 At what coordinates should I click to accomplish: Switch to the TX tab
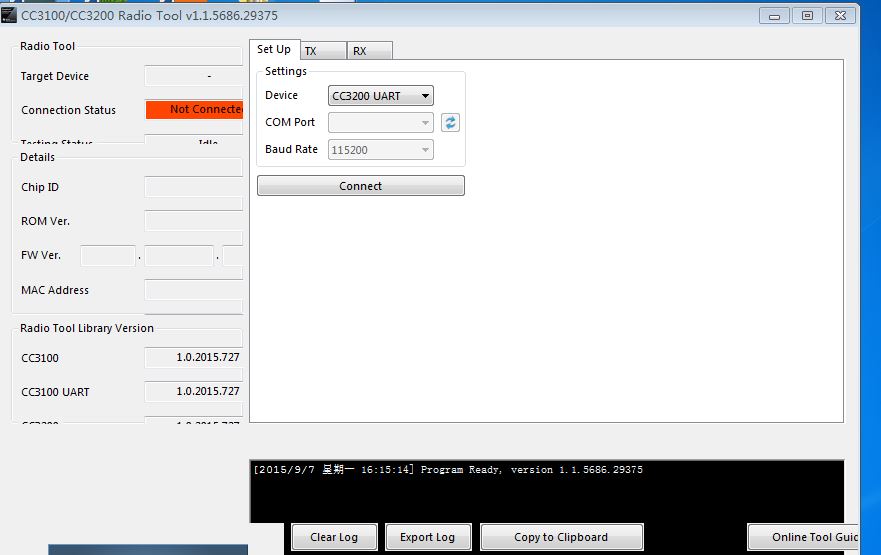coord(323,51)
